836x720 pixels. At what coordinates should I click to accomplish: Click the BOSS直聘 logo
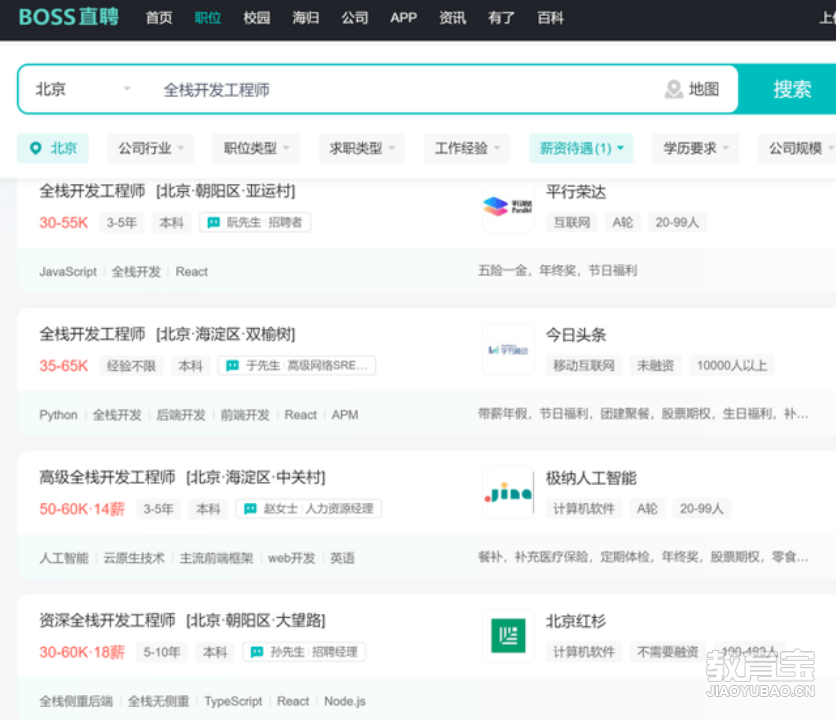point(69,17)
